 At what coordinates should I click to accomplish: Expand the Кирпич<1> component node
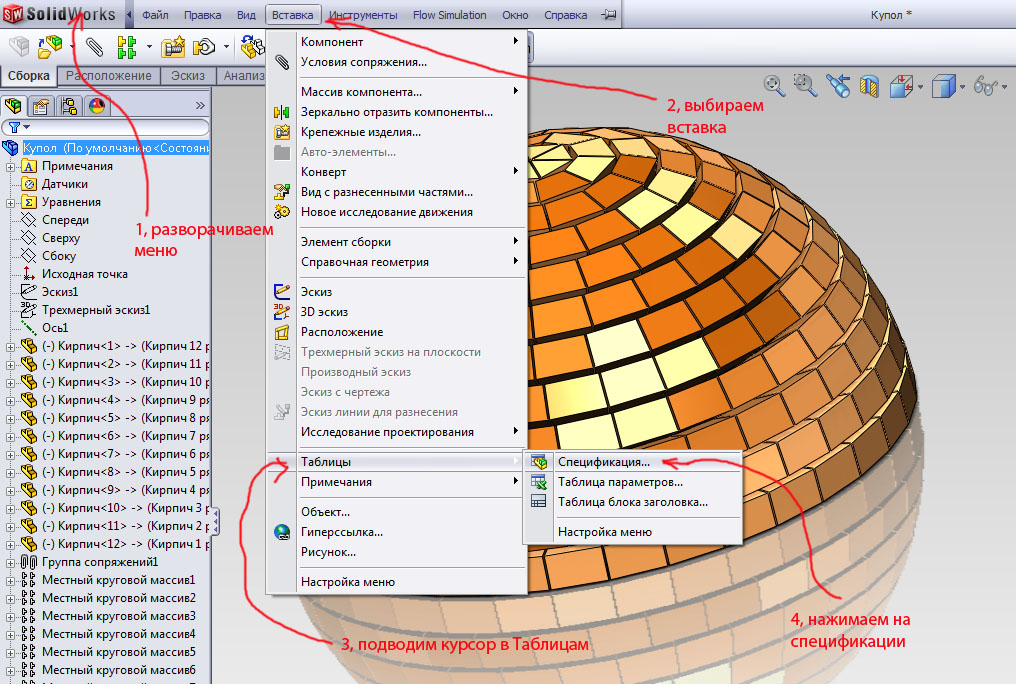tap(11, 346)
